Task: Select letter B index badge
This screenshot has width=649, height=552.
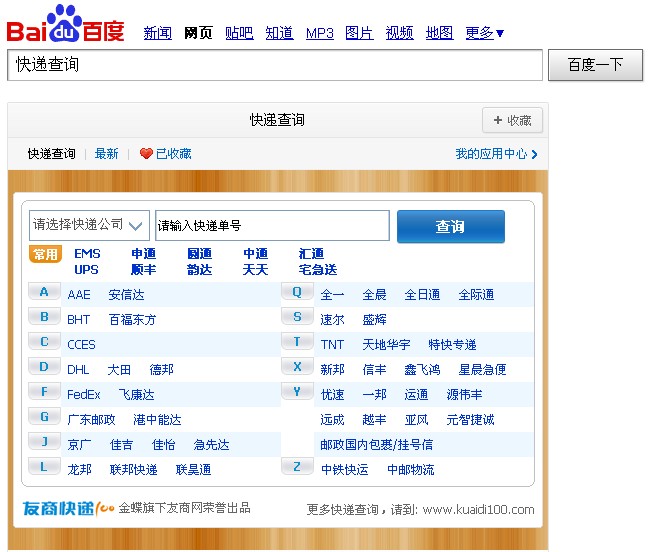Action: coord(44,317)
